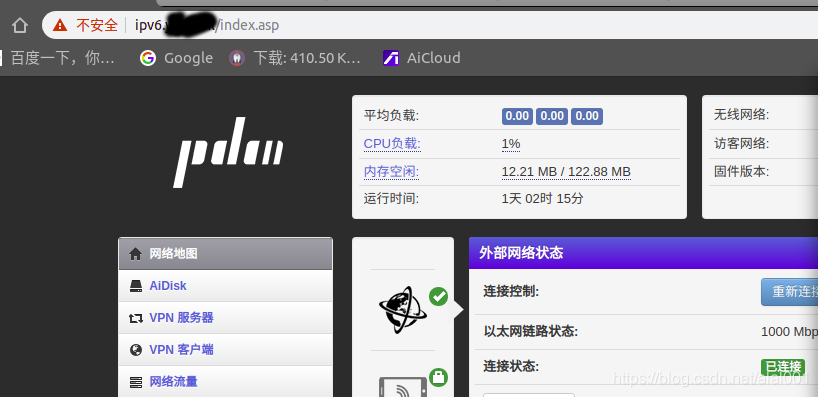The image size is (818, 397).
Task: Click the globe icon beside VPN 客户端
Action: (x=136, y=350)
